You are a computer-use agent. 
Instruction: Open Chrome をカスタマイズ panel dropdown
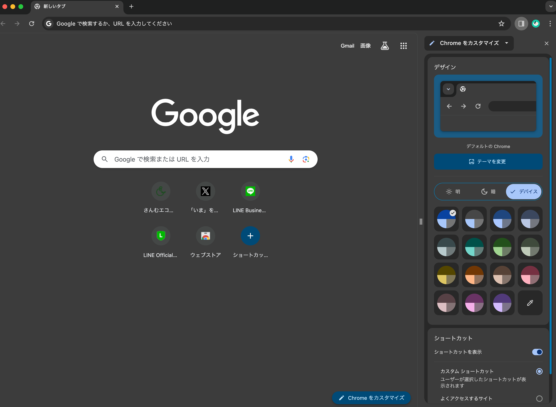point(469,43)
